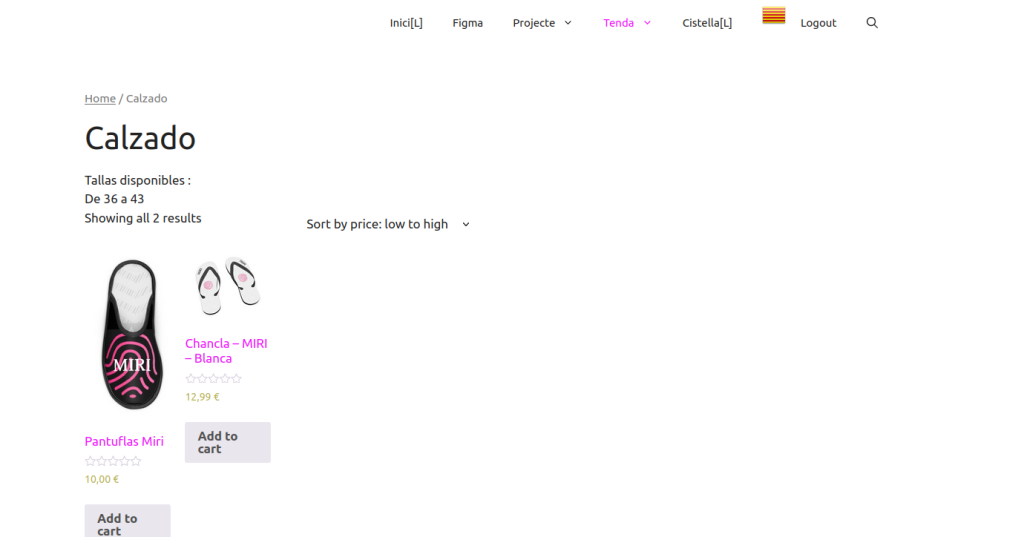This screenshot has height=537, width=1024.
Task: Click the Chancla MIRI Blanca star rating
Action: (214, 379)
